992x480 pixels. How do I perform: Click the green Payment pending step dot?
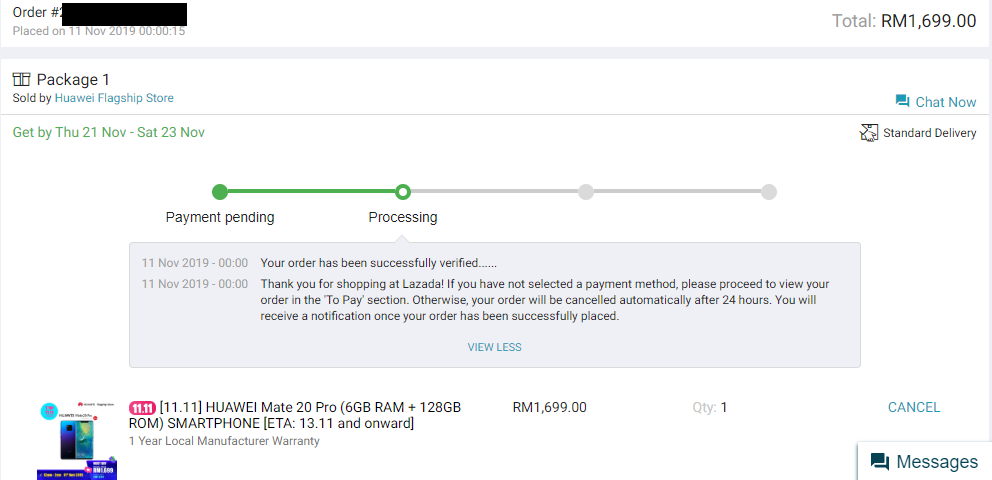220,191
